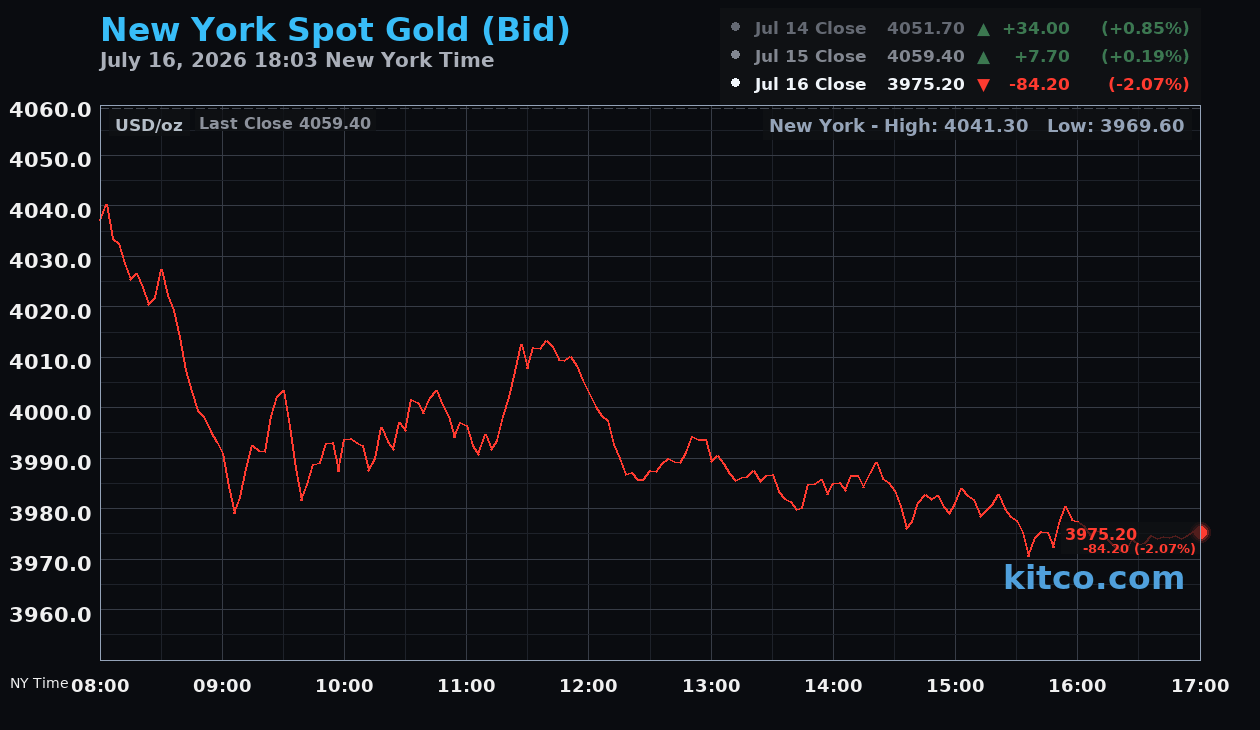This screenshot has height=730, width=1260.
Task: Click the 4060.0 y-axis label
Action: [50, 108]
